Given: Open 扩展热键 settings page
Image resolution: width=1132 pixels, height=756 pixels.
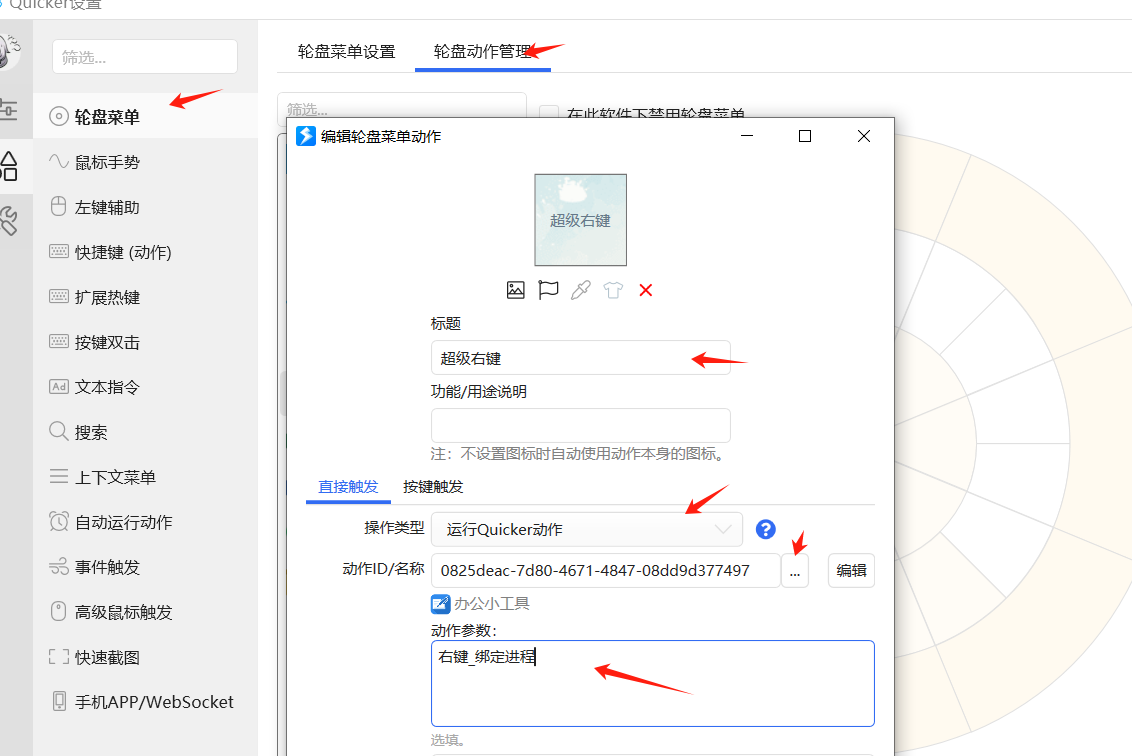Looking at the screenshot, I should (145, 297).
